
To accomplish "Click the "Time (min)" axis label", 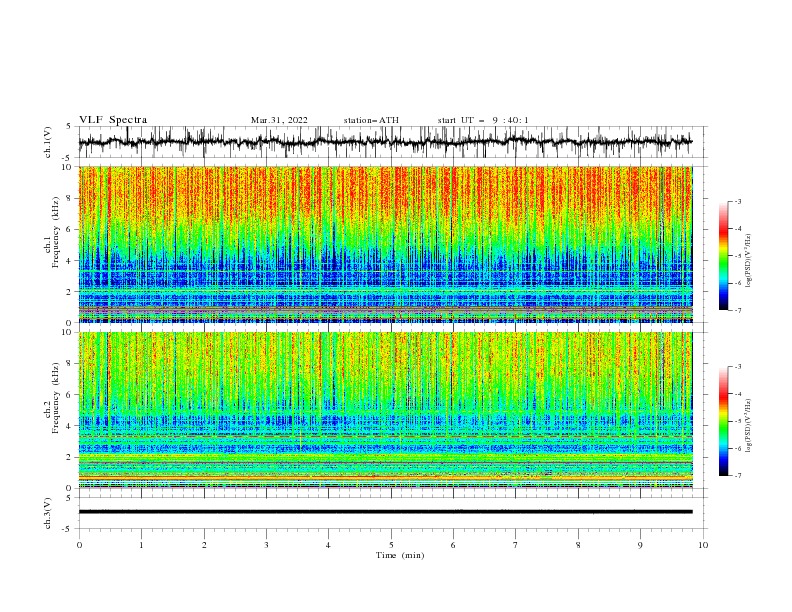I will [400, 555].
